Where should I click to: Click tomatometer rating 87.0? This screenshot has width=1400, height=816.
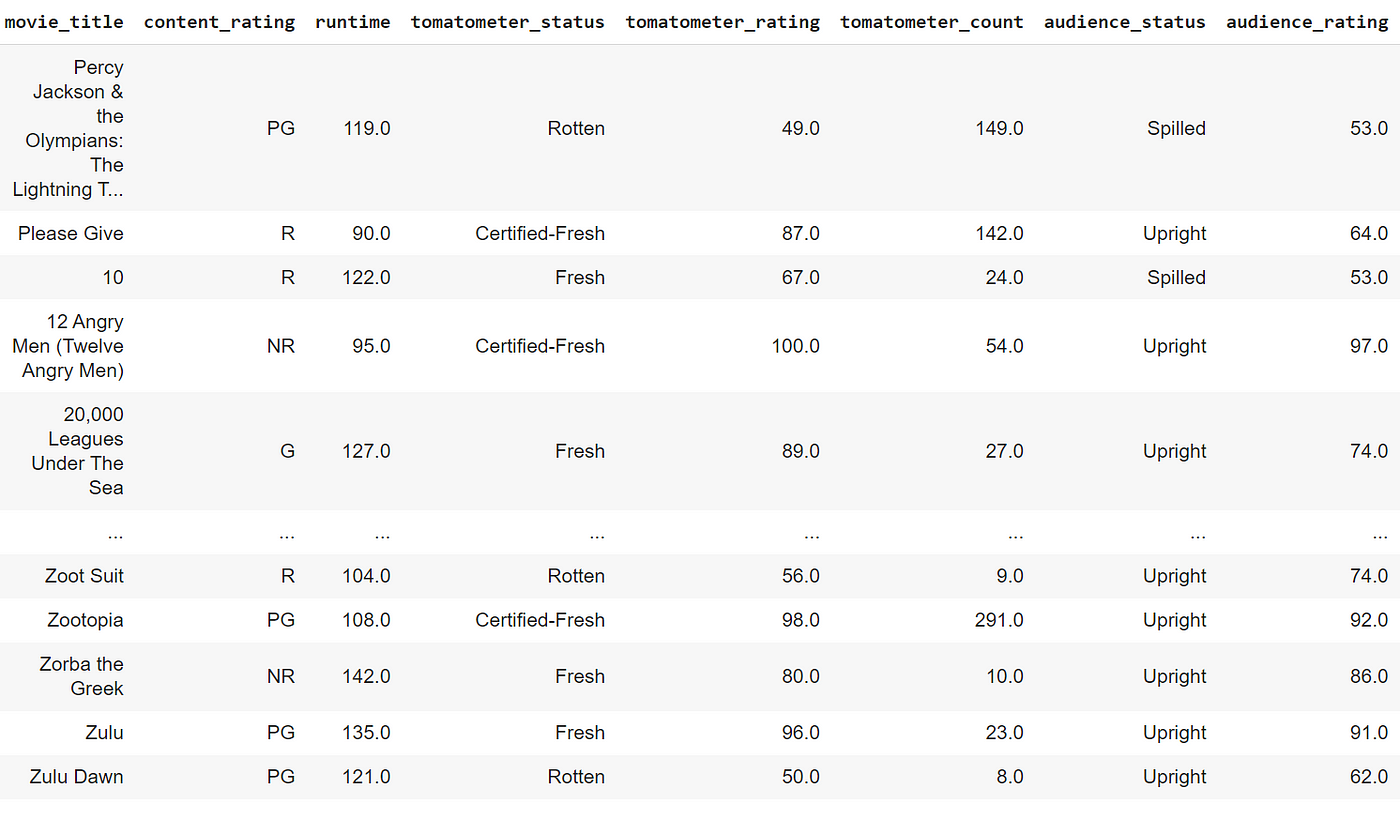click(x=801, y=233)
